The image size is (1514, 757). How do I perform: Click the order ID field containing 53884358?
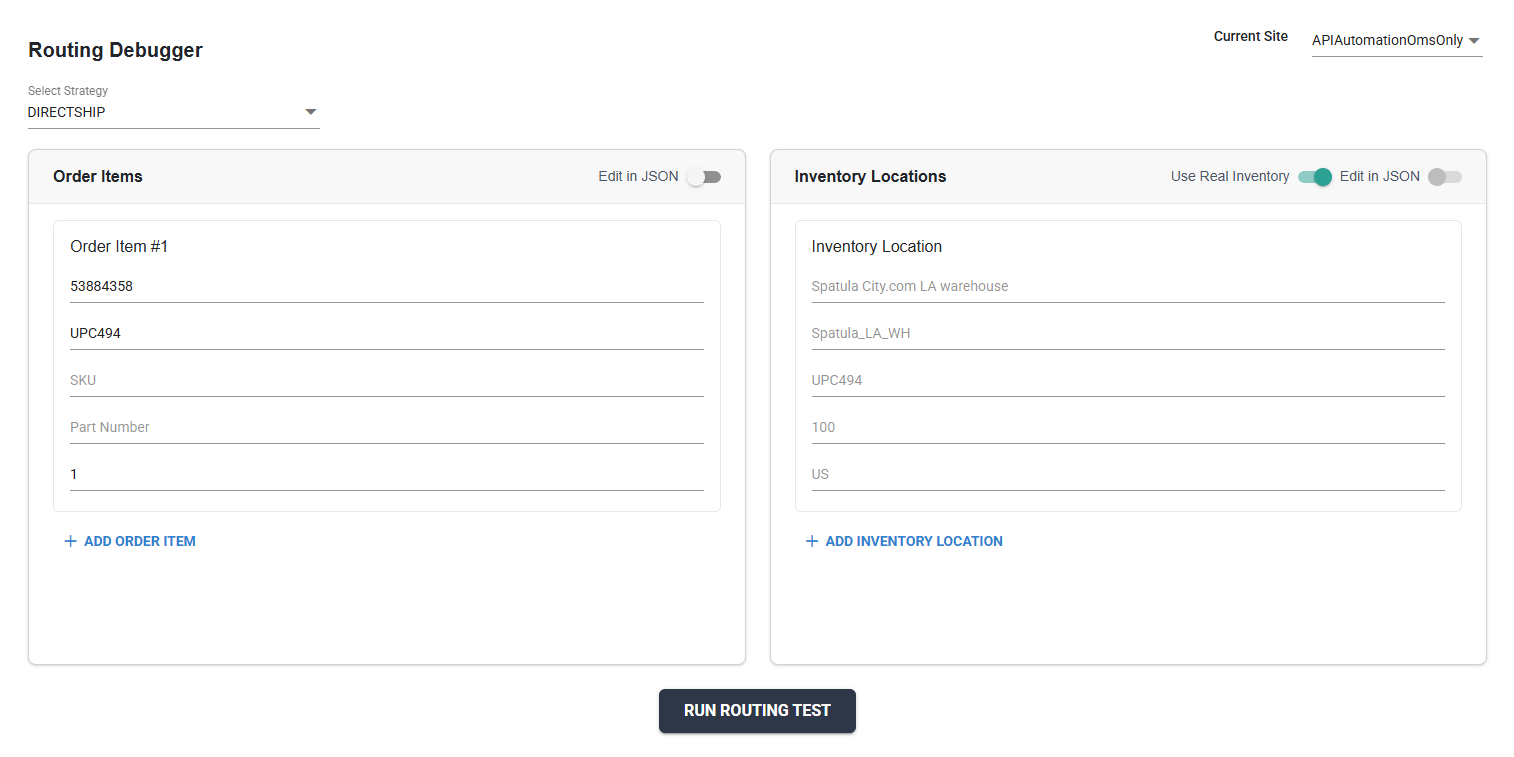[x=386, y=287]
